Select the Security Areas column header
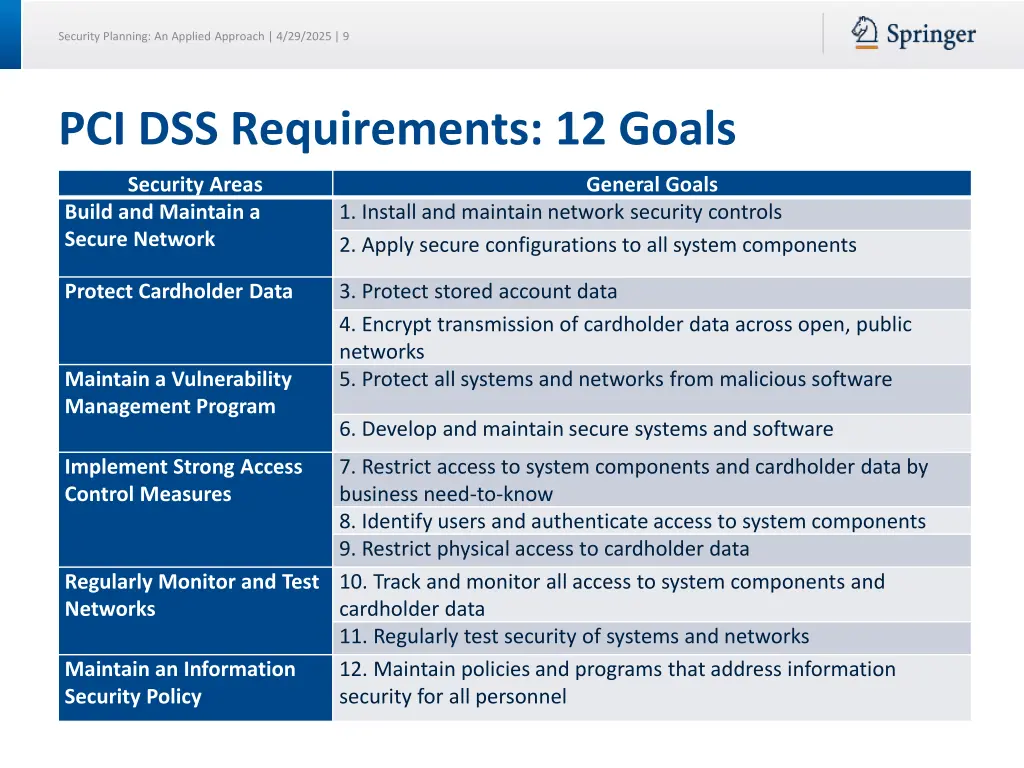Image resolution: width=1024 pixels, height=768 pixels. click(x=194, y=184)
